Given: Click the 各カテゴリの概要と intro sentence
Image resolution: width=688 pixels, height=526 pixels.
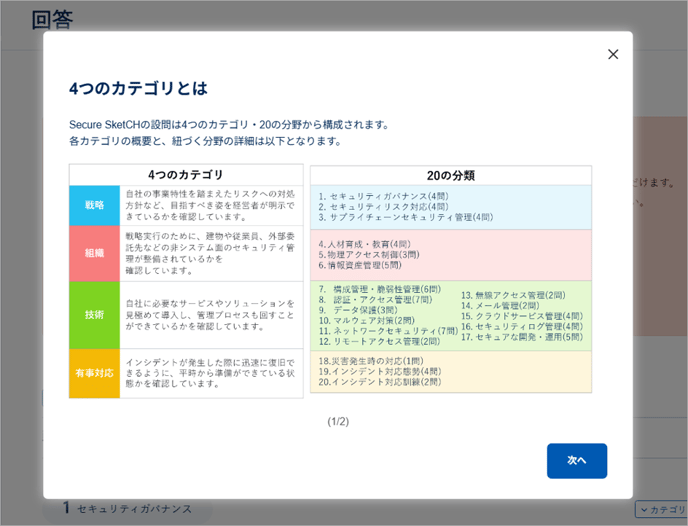Looking at the screenshot, I should pos(205,141).
